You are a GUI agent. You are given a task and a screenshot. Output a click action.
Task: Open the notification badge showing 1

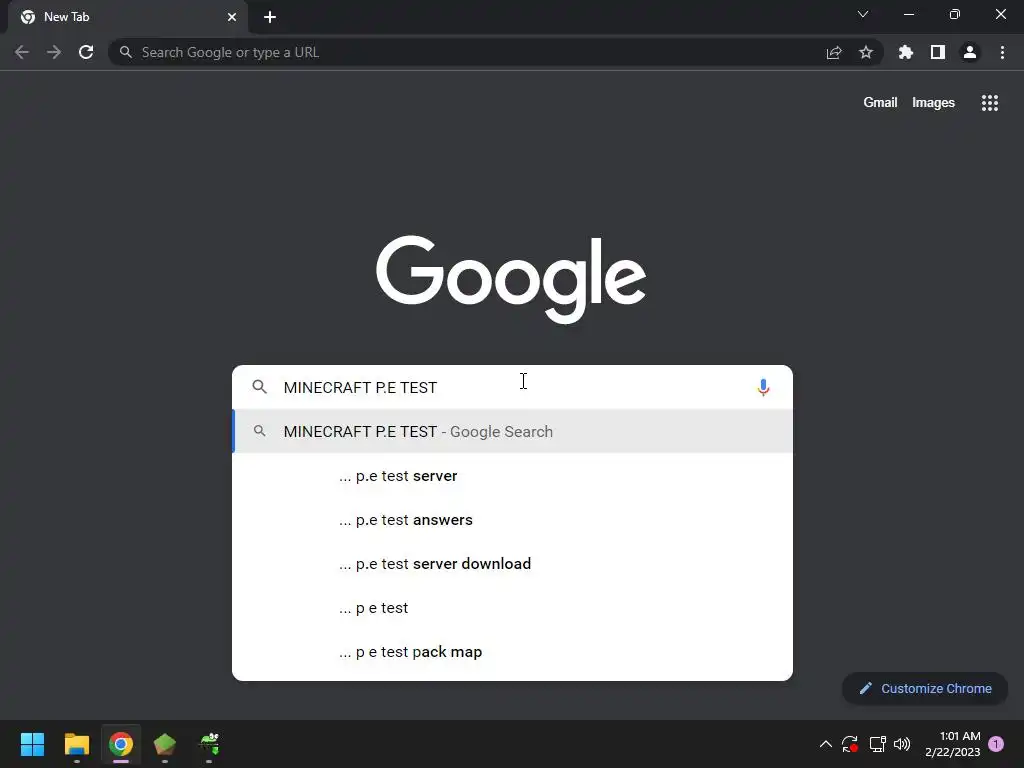coord(996,744)
